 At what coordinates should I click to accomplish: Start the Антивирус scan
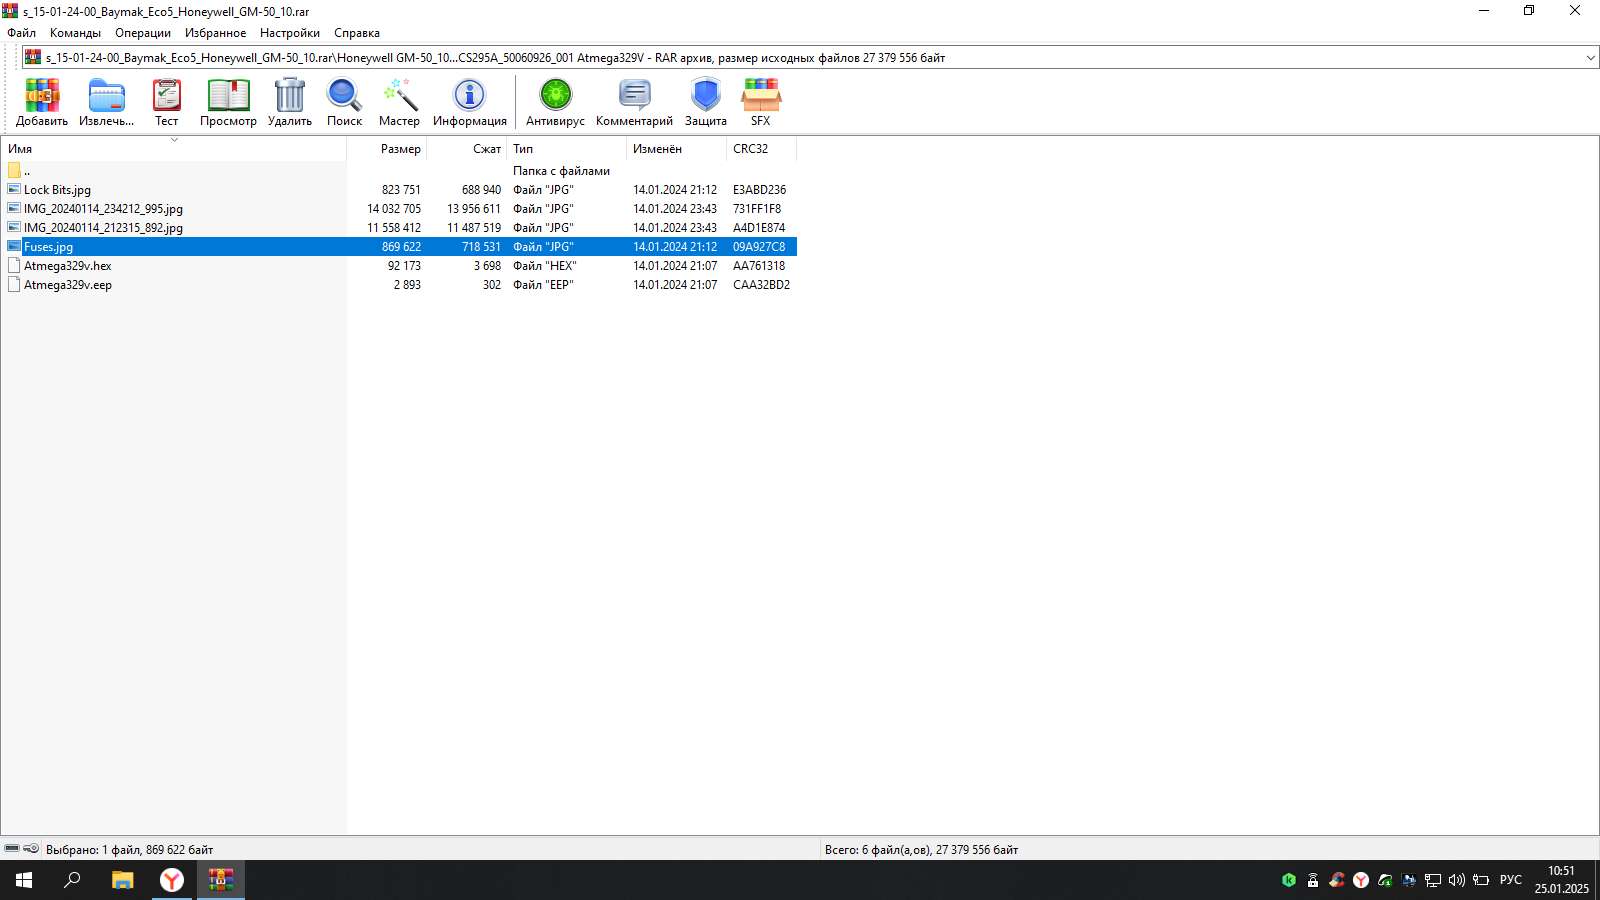(x=555, y=102)
